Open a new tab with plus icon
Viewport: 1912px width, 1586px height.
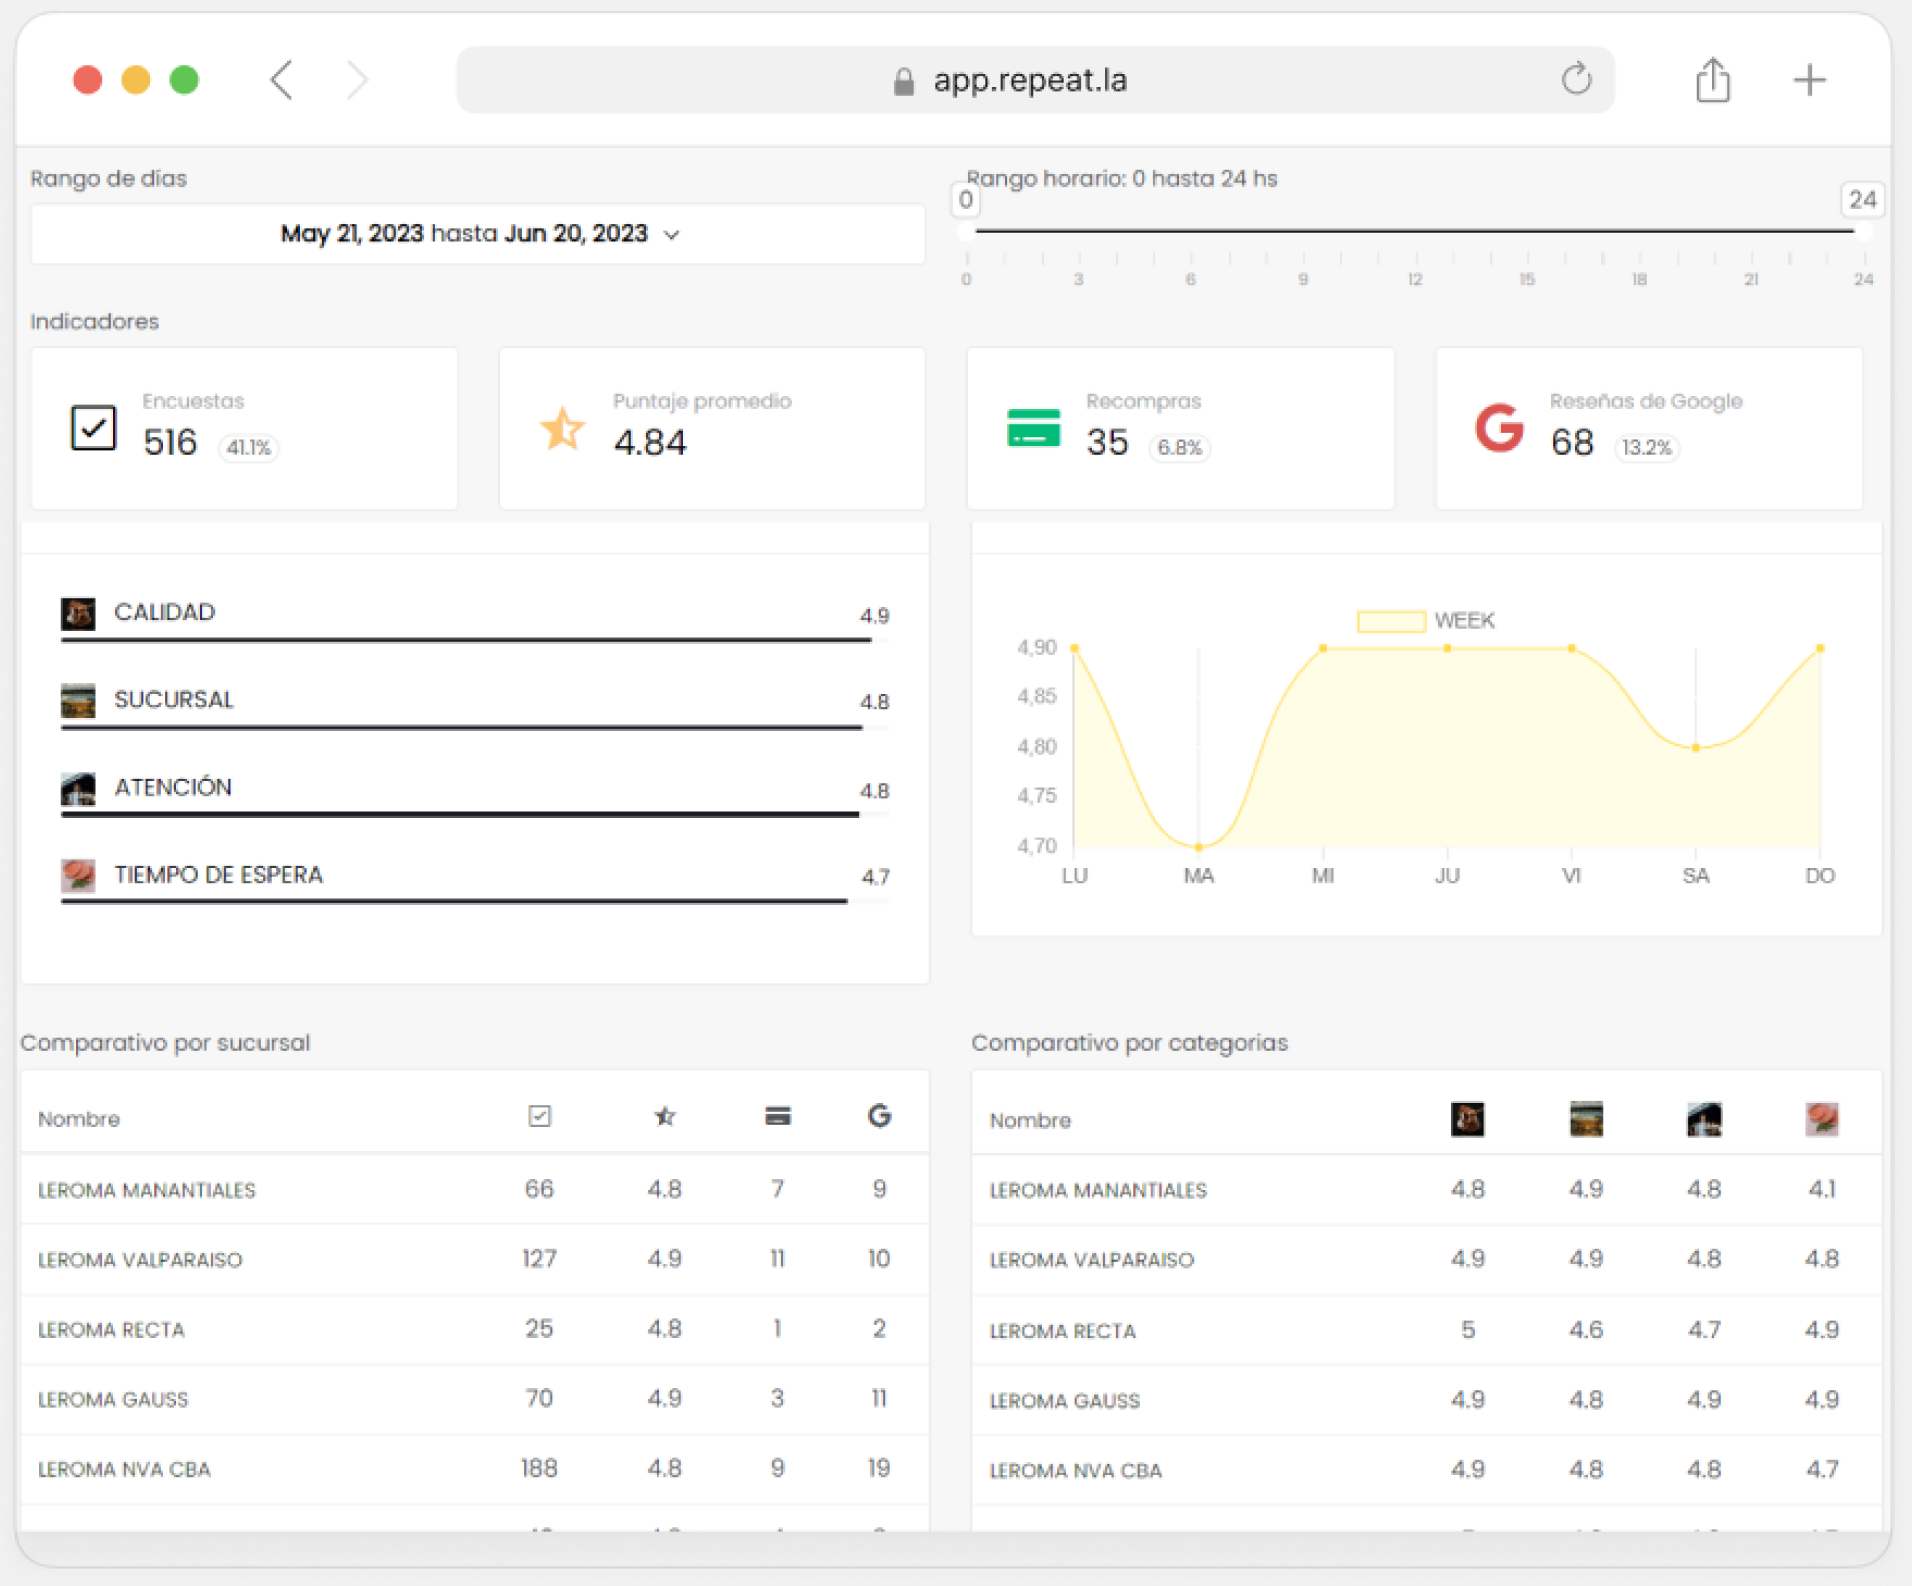tap(1809, 80)
